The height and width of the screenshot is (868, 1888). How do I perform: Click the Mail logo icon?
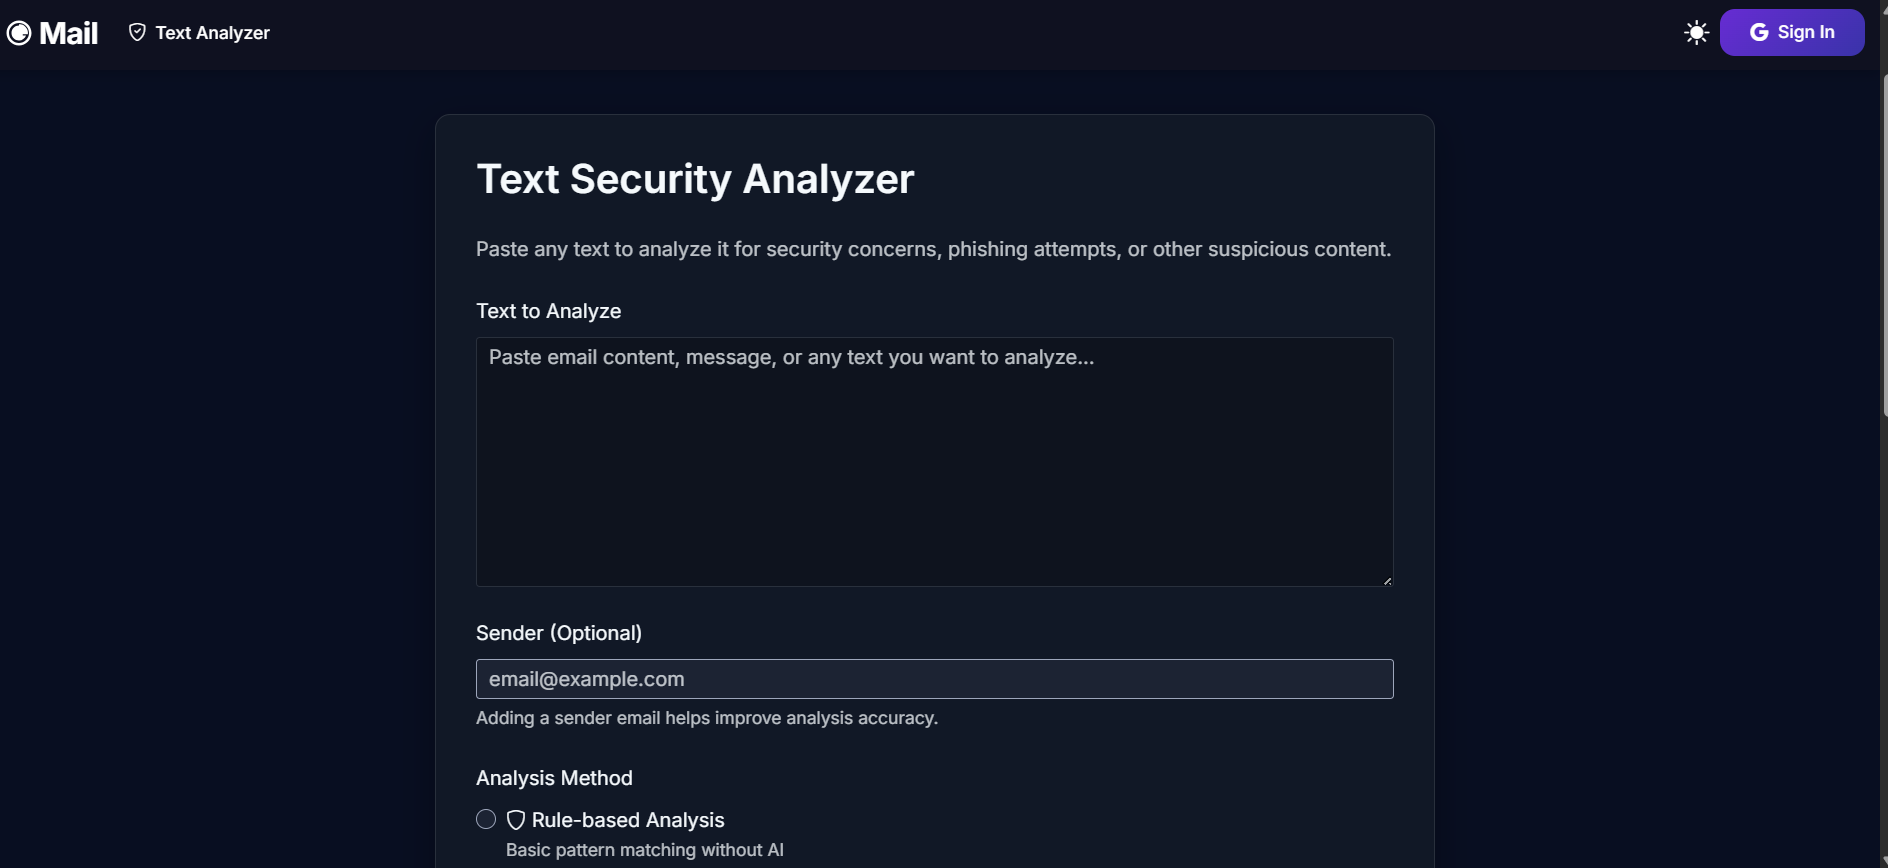click(19, 34)
